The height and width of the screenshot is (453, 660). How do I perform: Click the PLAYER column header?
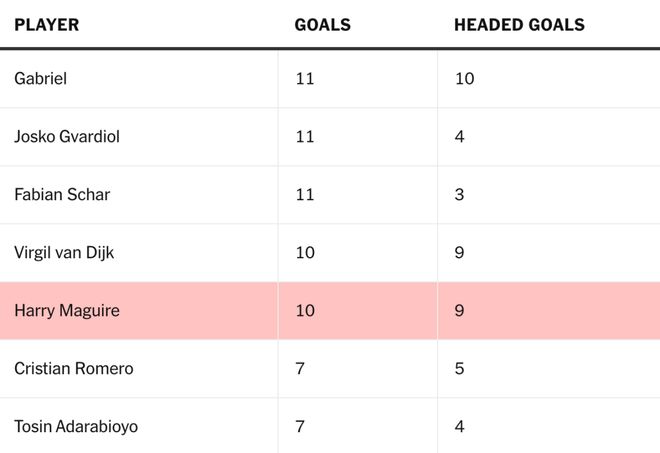point(46,25)
